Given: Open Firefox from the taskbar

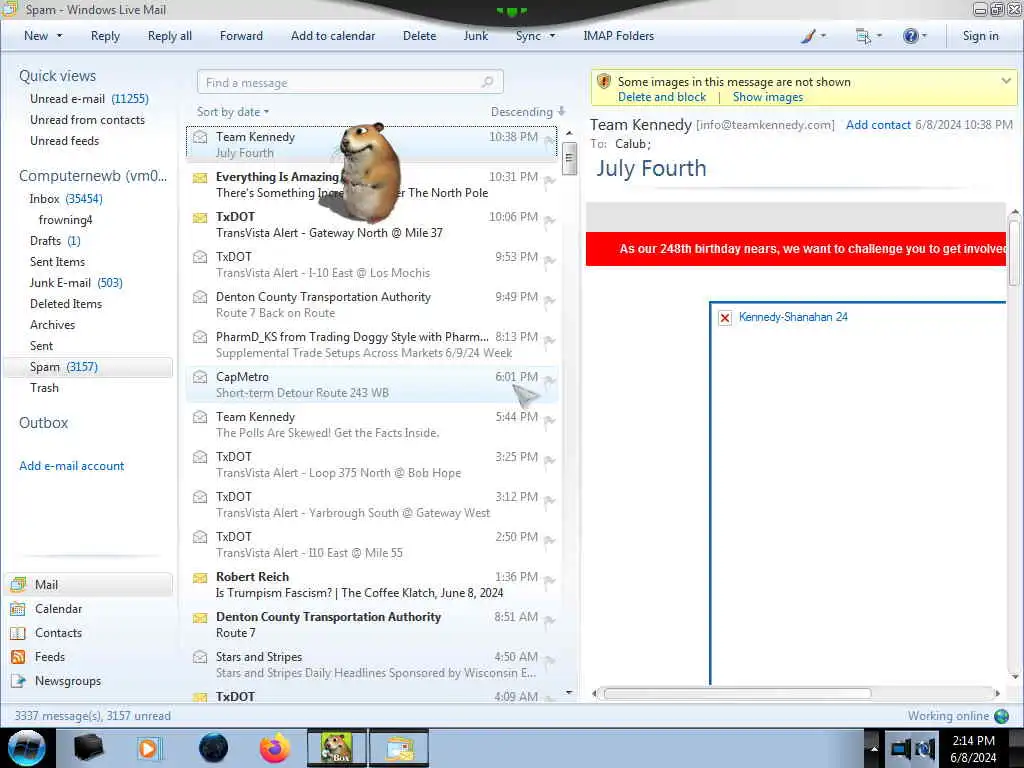Looking at the screenshot, I should 275,748.
